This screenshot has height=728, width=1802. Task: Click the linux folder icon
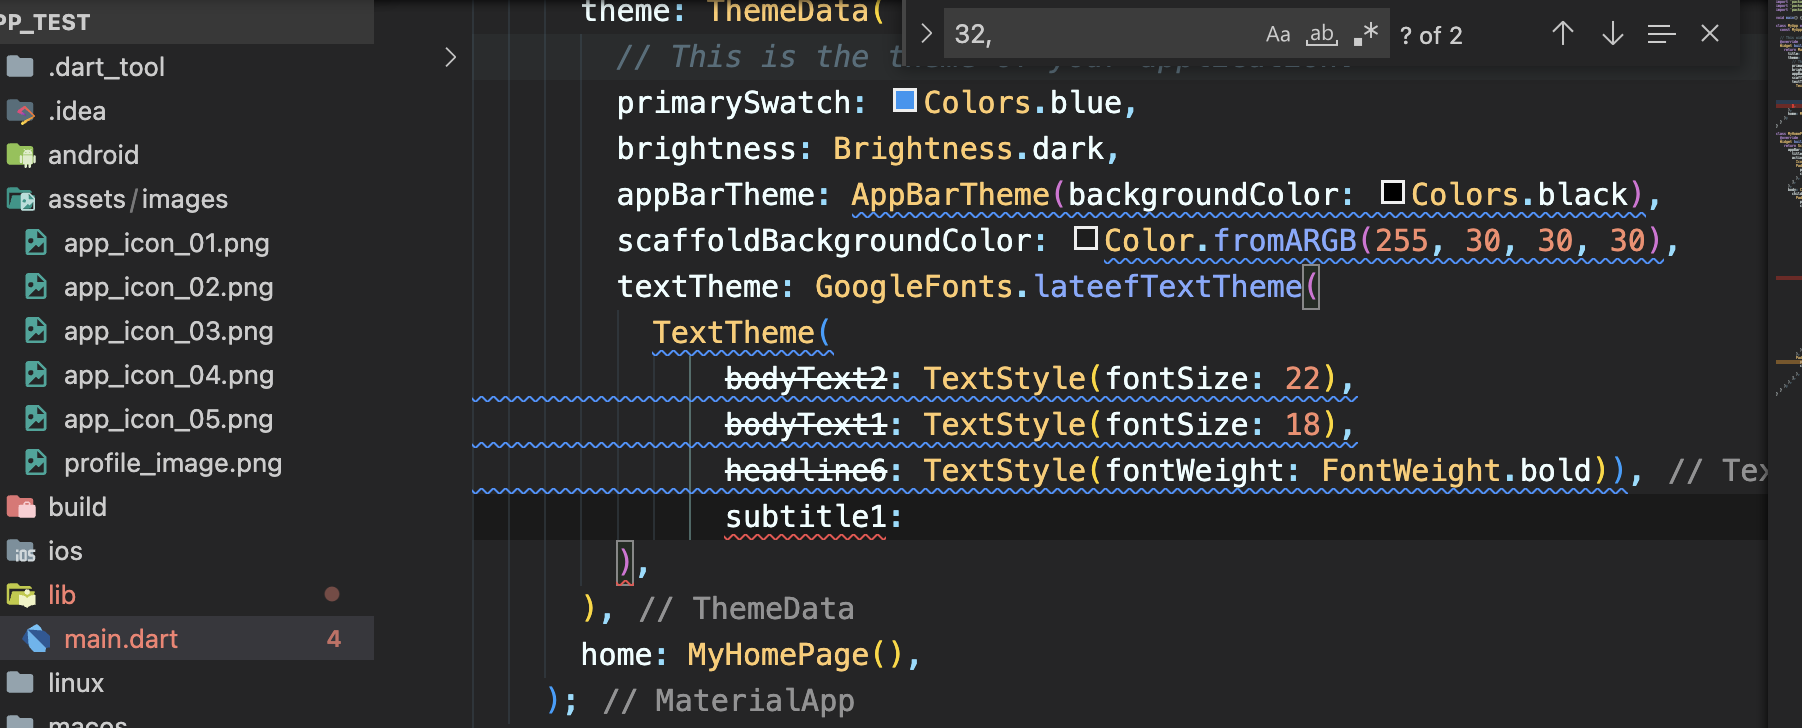(20, 683)
